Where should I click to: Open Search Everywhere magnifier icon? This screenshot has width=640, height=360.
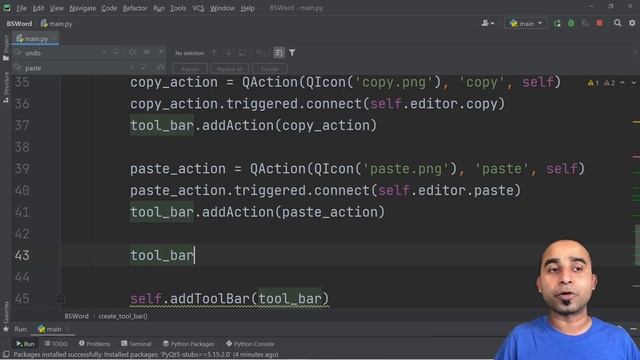pyautogui.click(x=618, y=23)
